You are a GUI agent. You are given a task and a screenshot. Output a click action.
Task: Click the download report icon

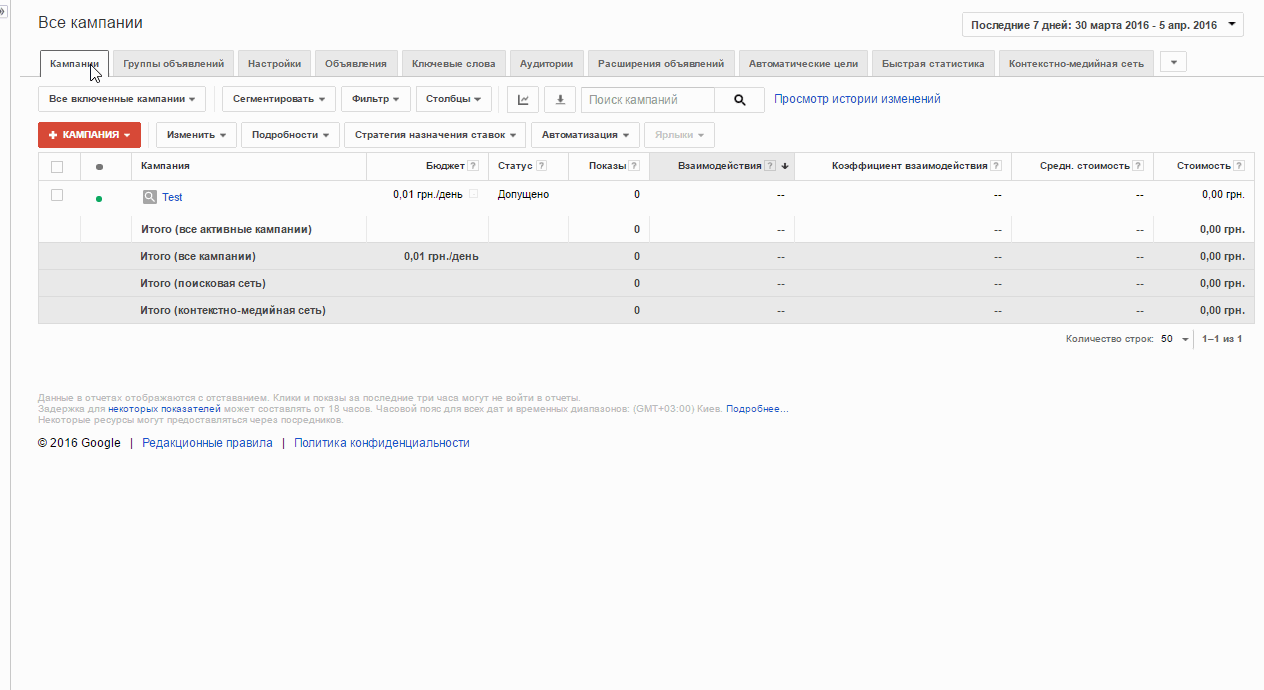point(560,100)
